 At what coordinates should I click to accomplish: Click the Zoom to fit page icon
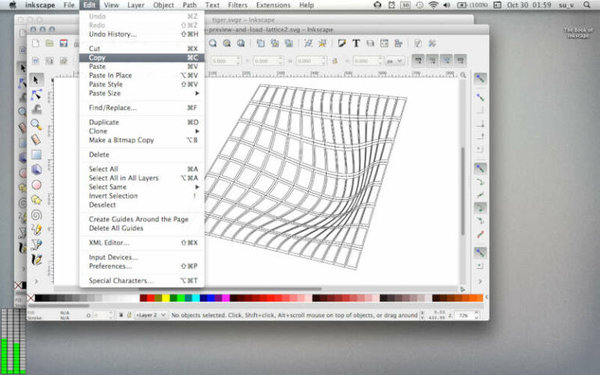point(241,43)
